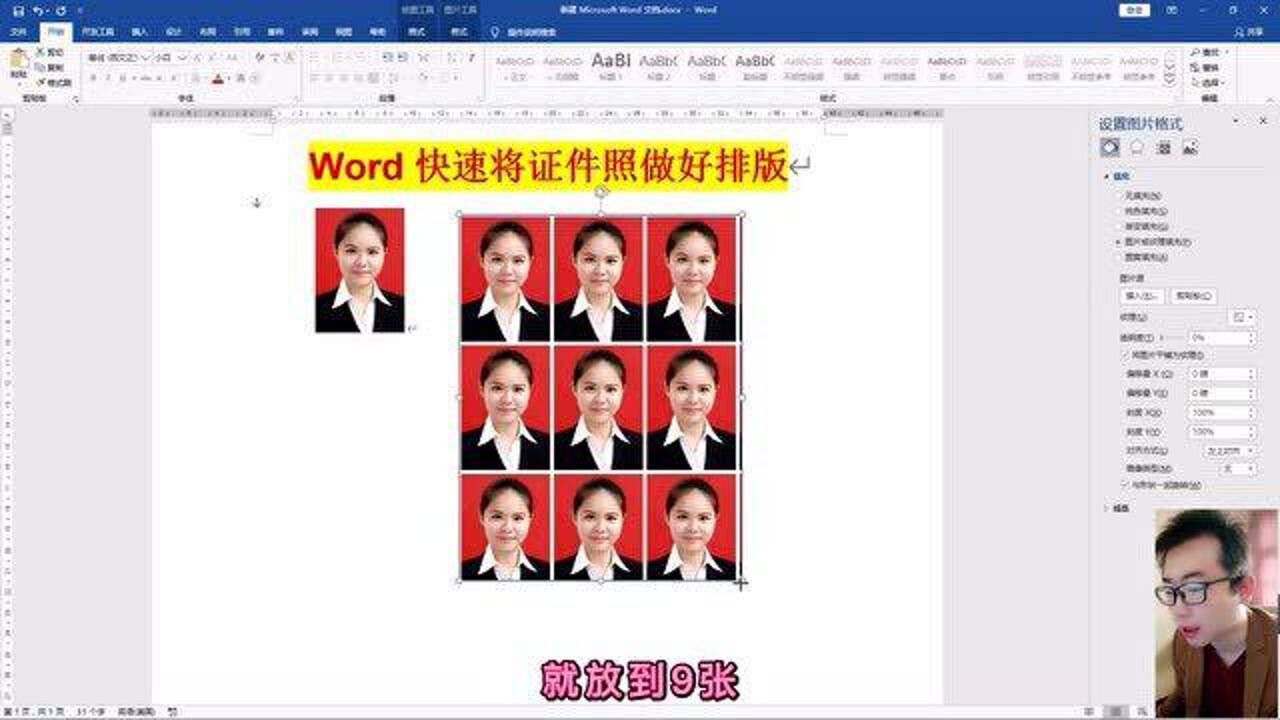The height and width of the screenshot is (720, 1280).
Task: Select the Solid fill (纯色填充) radio option
Action: pos(1120,211)
